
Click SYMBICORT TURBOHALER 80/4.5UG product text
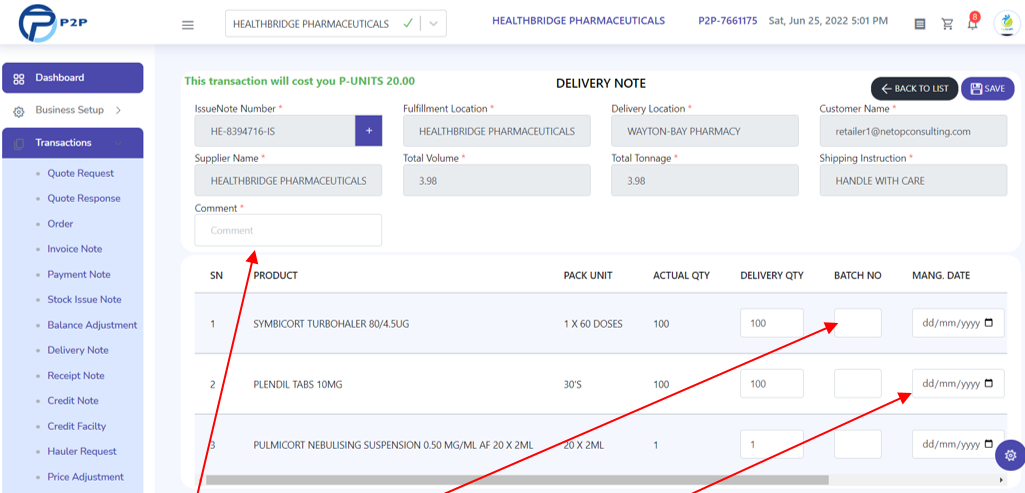331,324
